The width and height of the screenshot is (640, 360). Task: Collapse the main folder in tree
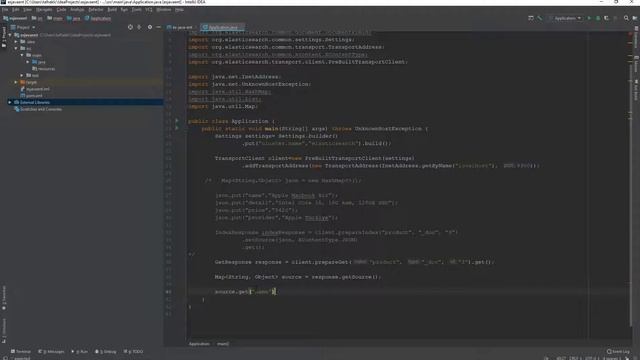[22, 55]
